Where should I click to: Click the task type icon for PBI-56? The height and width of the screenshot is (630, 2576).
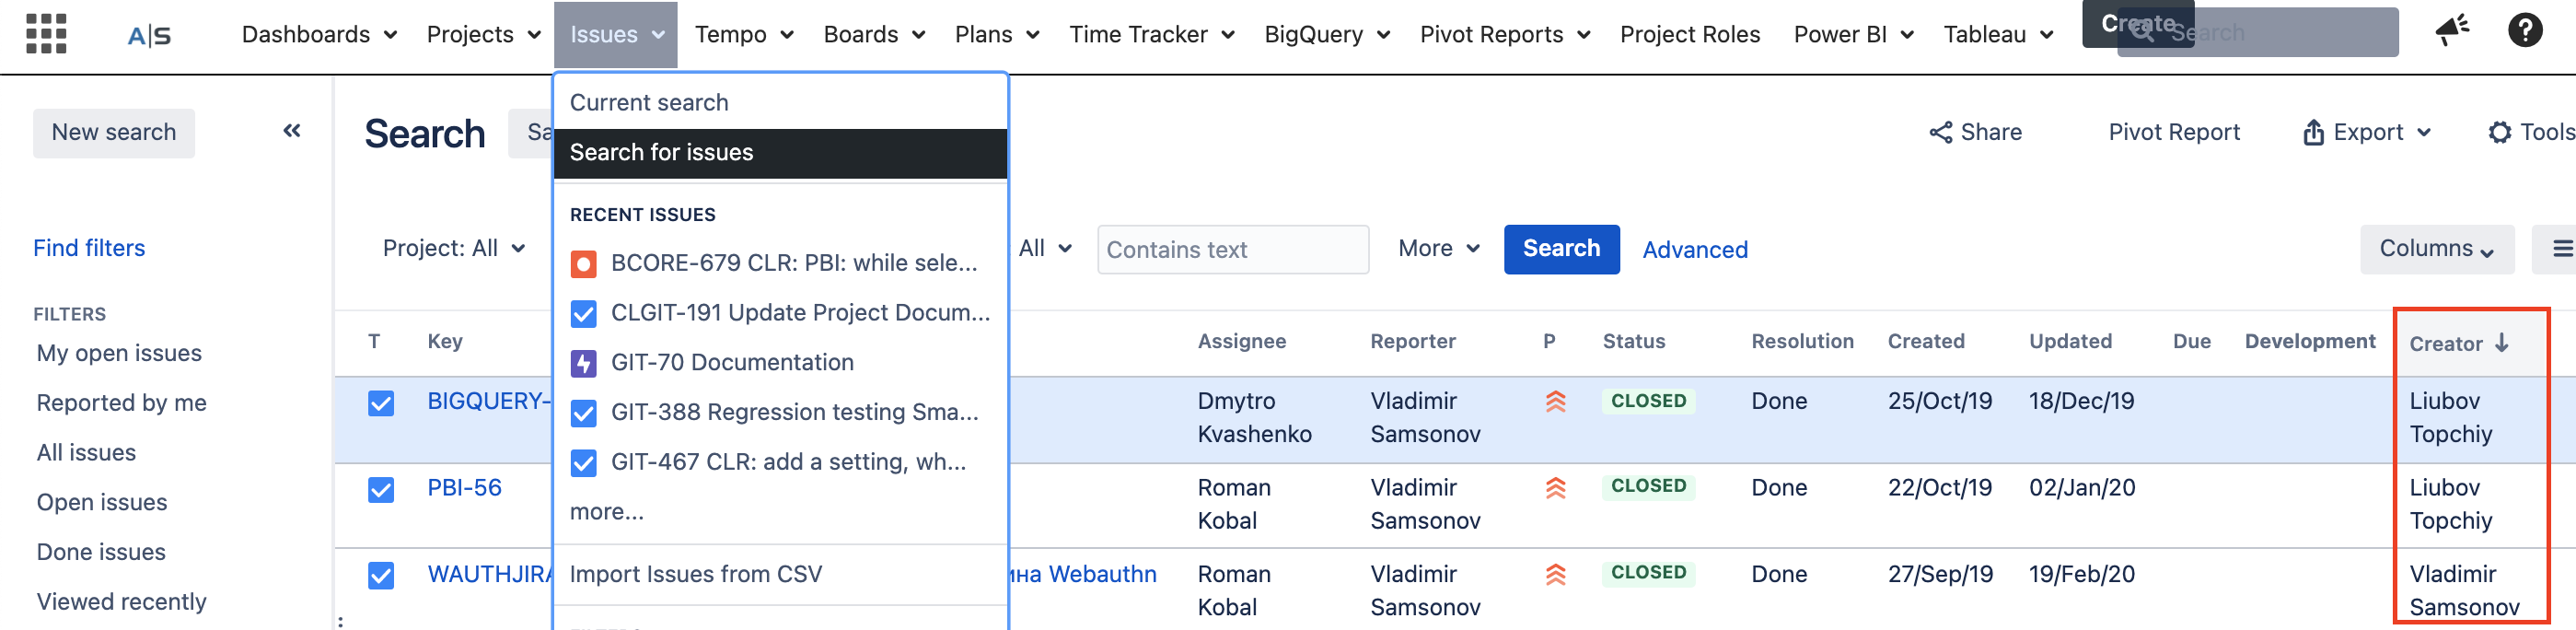(381, 490)
